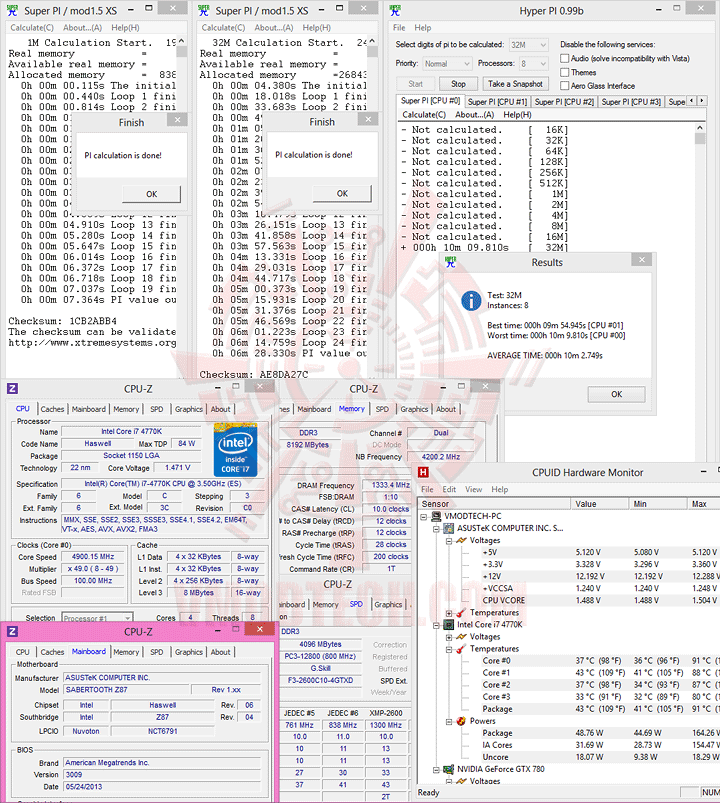Click the CPU VCORE row in HWMonitor
The width and height of the screenshot is (720, 803).
[568, 601]
